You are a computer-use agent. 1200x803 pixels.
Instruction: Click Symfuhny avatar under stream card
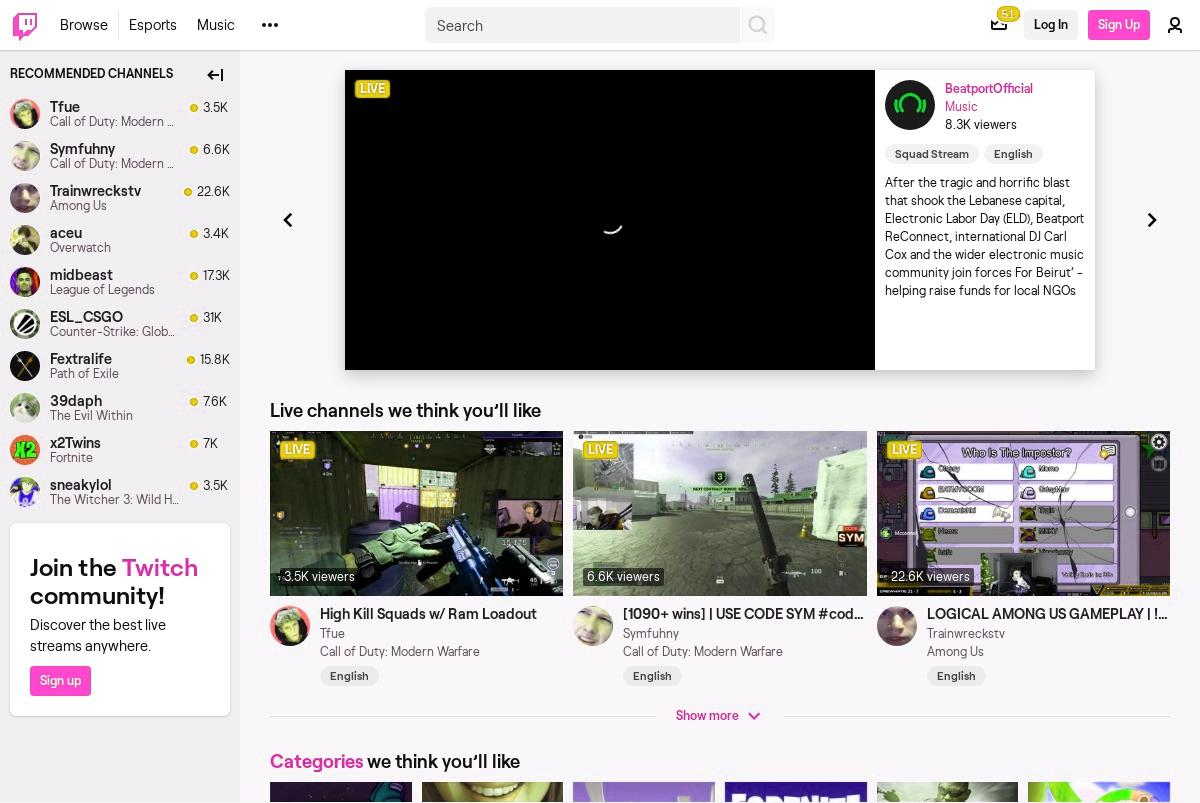point(593,626)
